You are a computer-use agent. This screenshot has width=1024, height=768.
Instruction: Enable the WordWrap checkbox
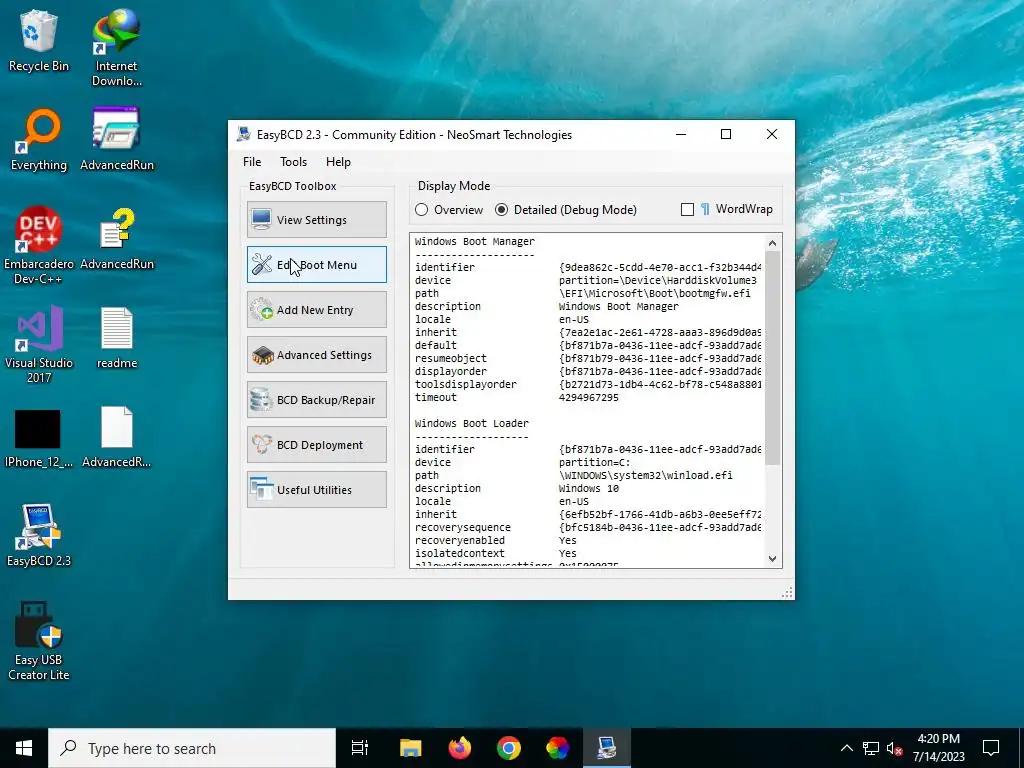click(x=687, y=210)
